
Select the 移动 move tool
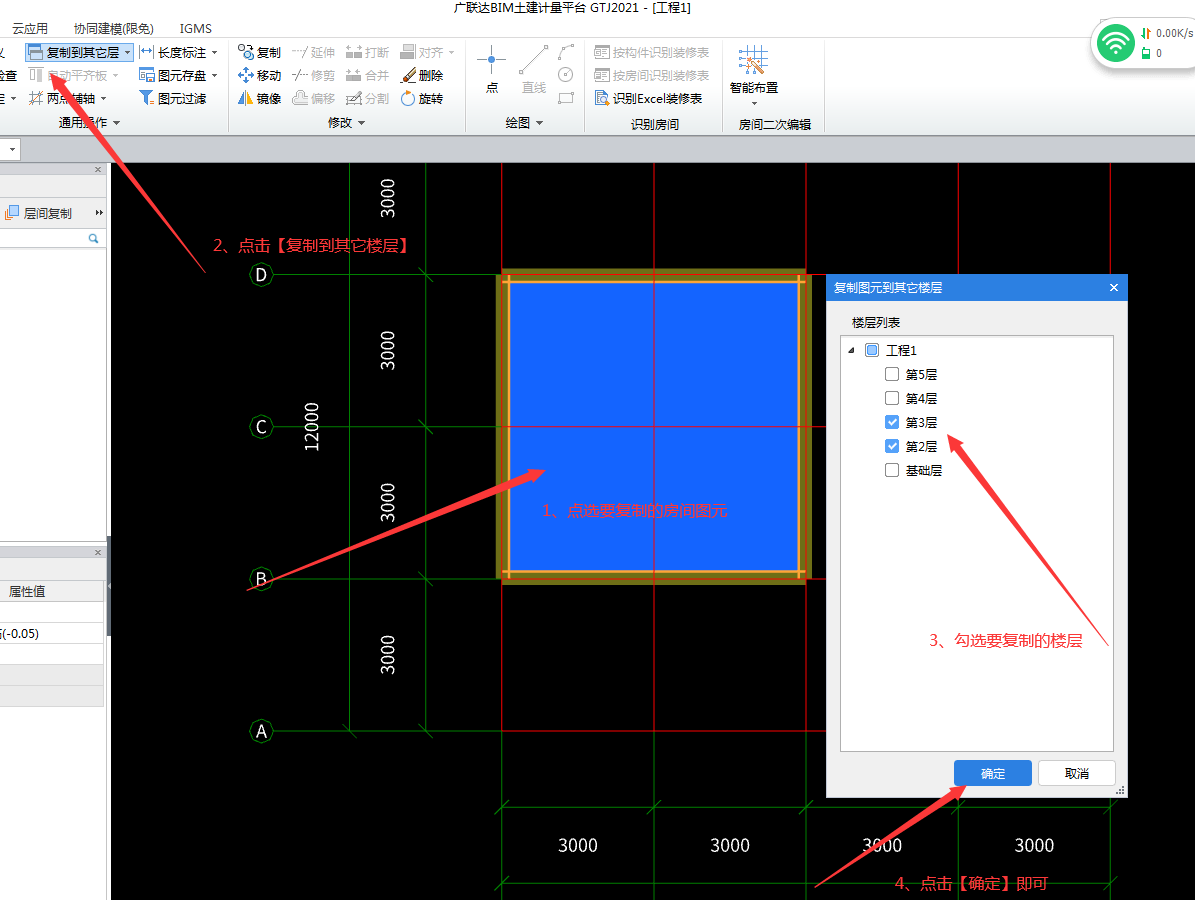click(x=259, y=75)
